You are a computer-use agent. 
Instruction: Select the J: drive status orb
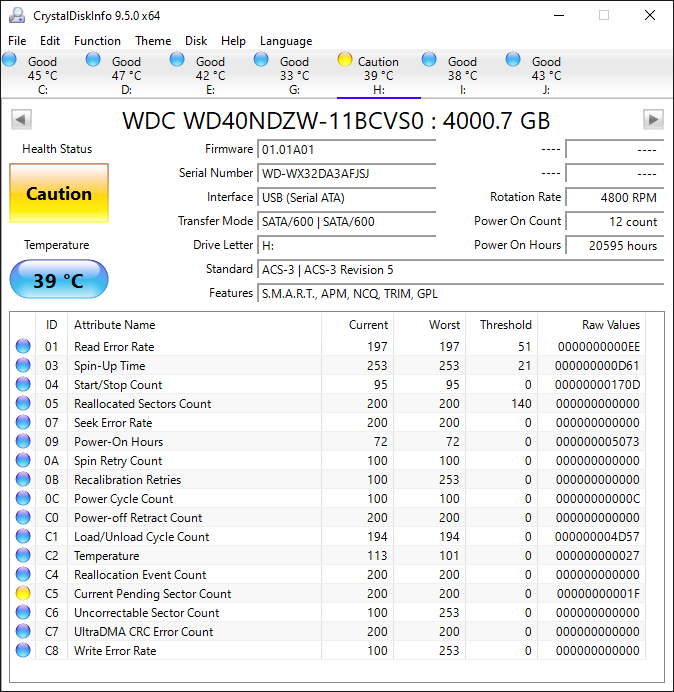click(x=512, y=60)
